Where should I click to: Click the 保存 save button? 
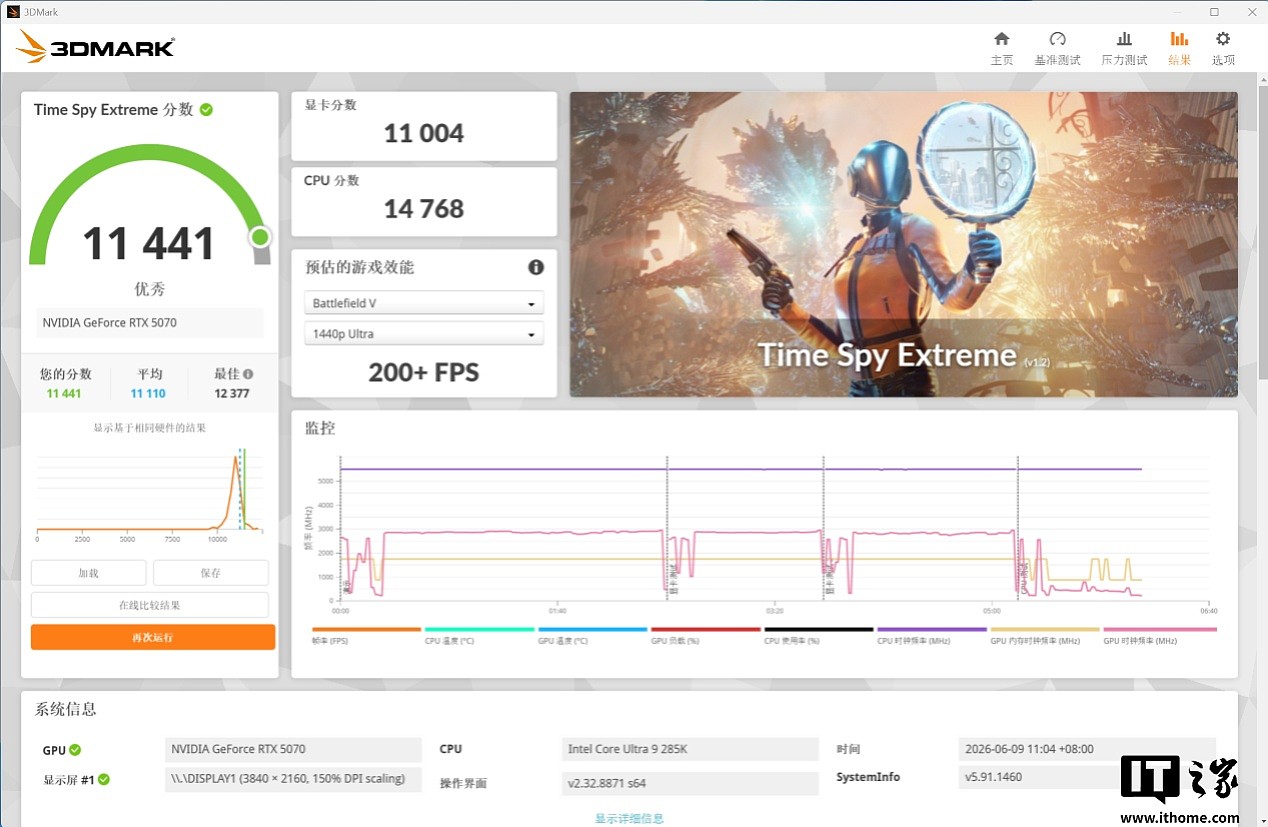click(210, 573)
